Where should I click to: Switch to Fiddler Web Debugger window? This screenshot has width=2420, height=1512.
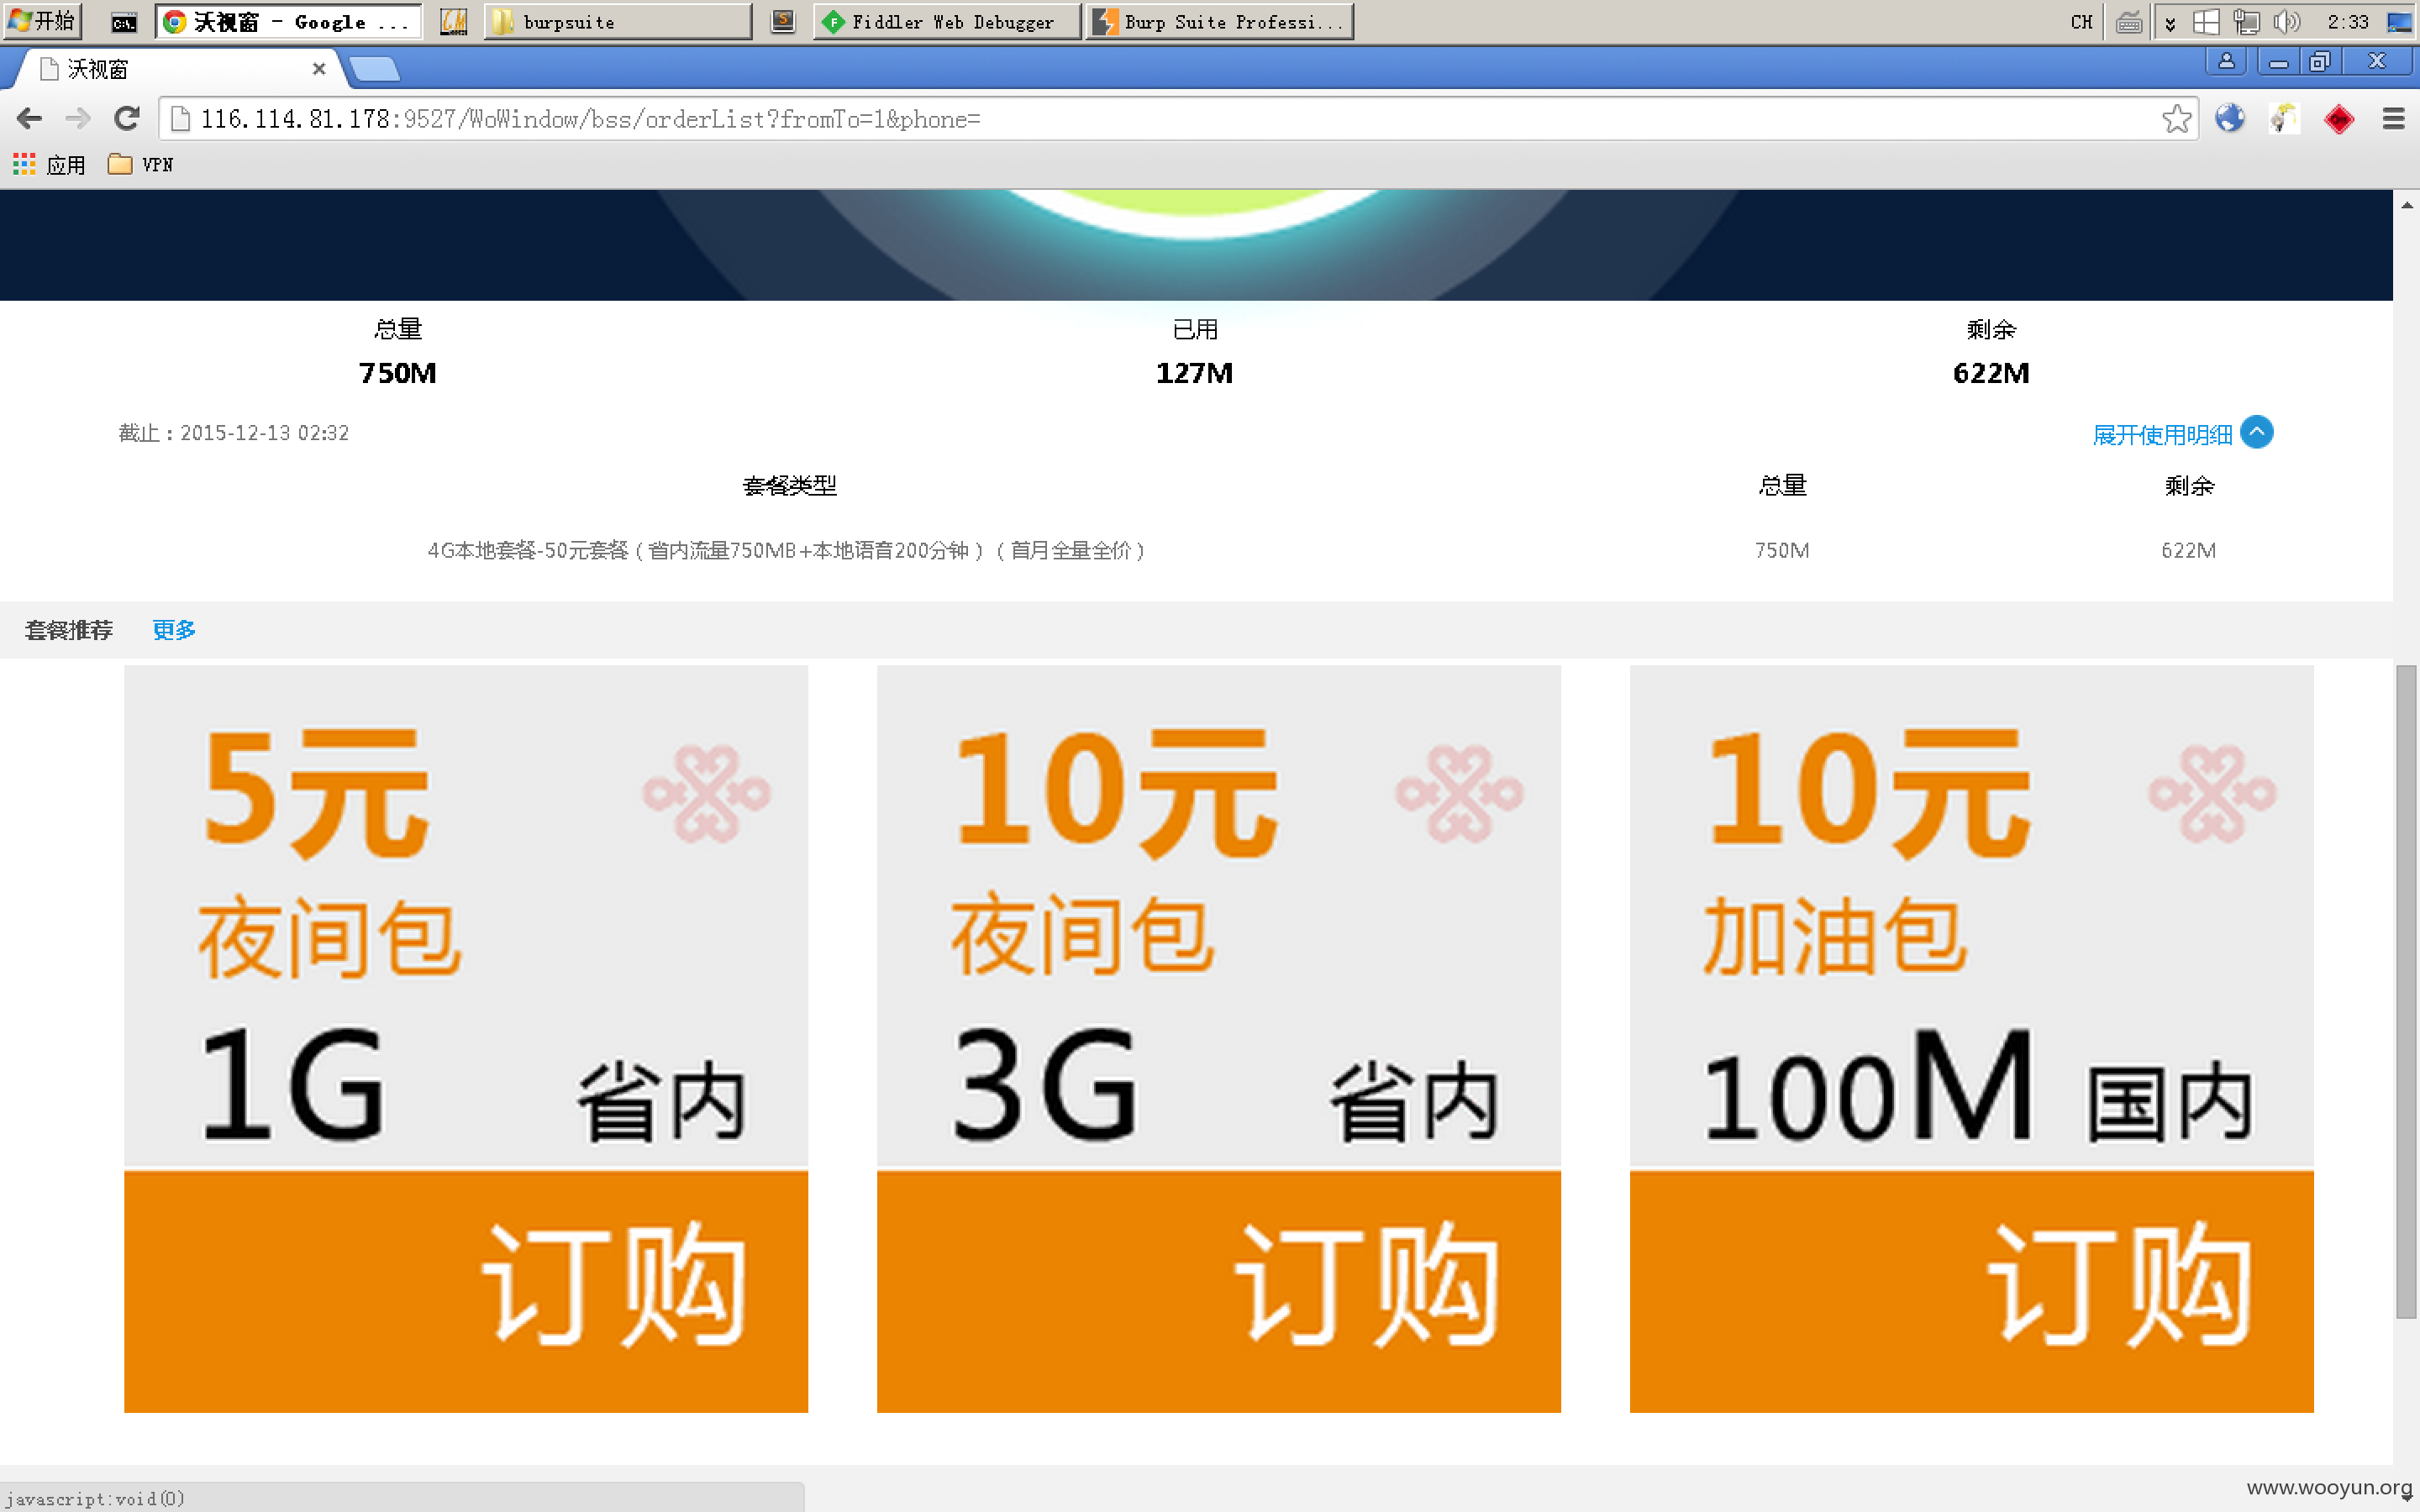pos(948,21)
